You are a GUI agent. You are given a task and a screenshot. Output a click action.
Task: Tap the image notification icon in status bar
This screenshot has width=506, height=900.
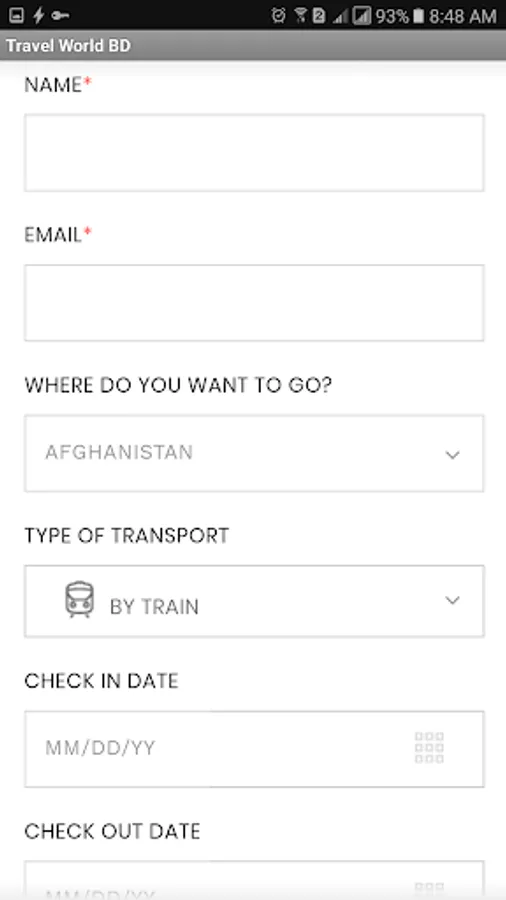click(16, 15)
